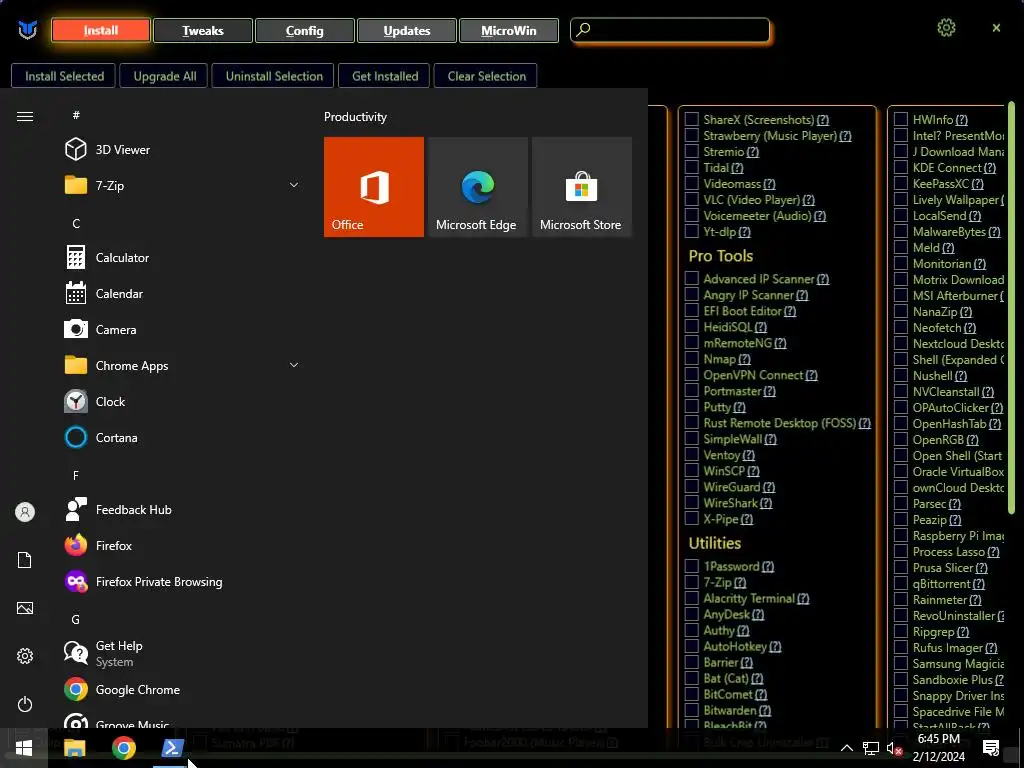Screen dimensions: 1024x768
Task: Tick the Putty checkbox
Action: tap(692, 406)
